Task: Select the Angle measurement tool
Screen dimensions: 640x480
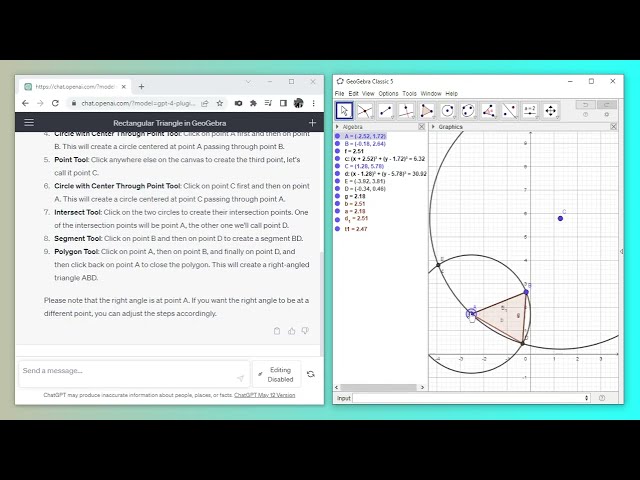Action: point(489,111)
